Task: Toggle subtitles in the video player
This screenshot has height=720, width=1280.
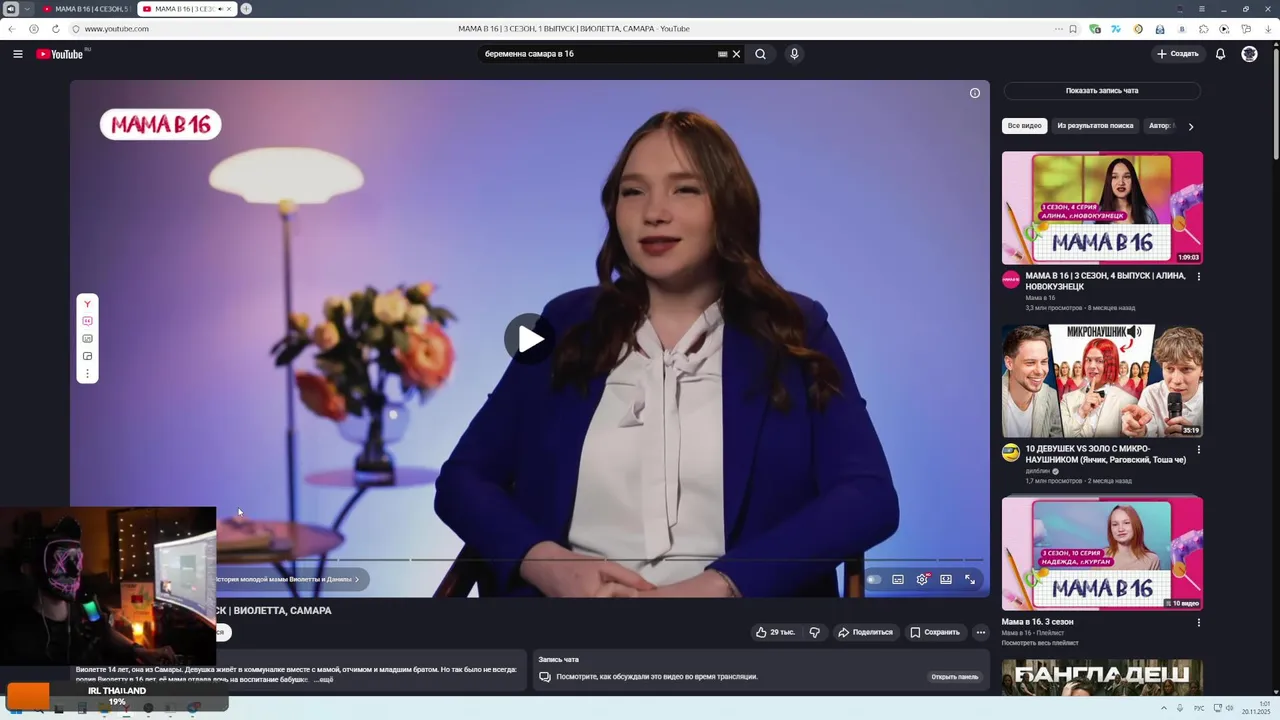Action: (x=898, y=579)
